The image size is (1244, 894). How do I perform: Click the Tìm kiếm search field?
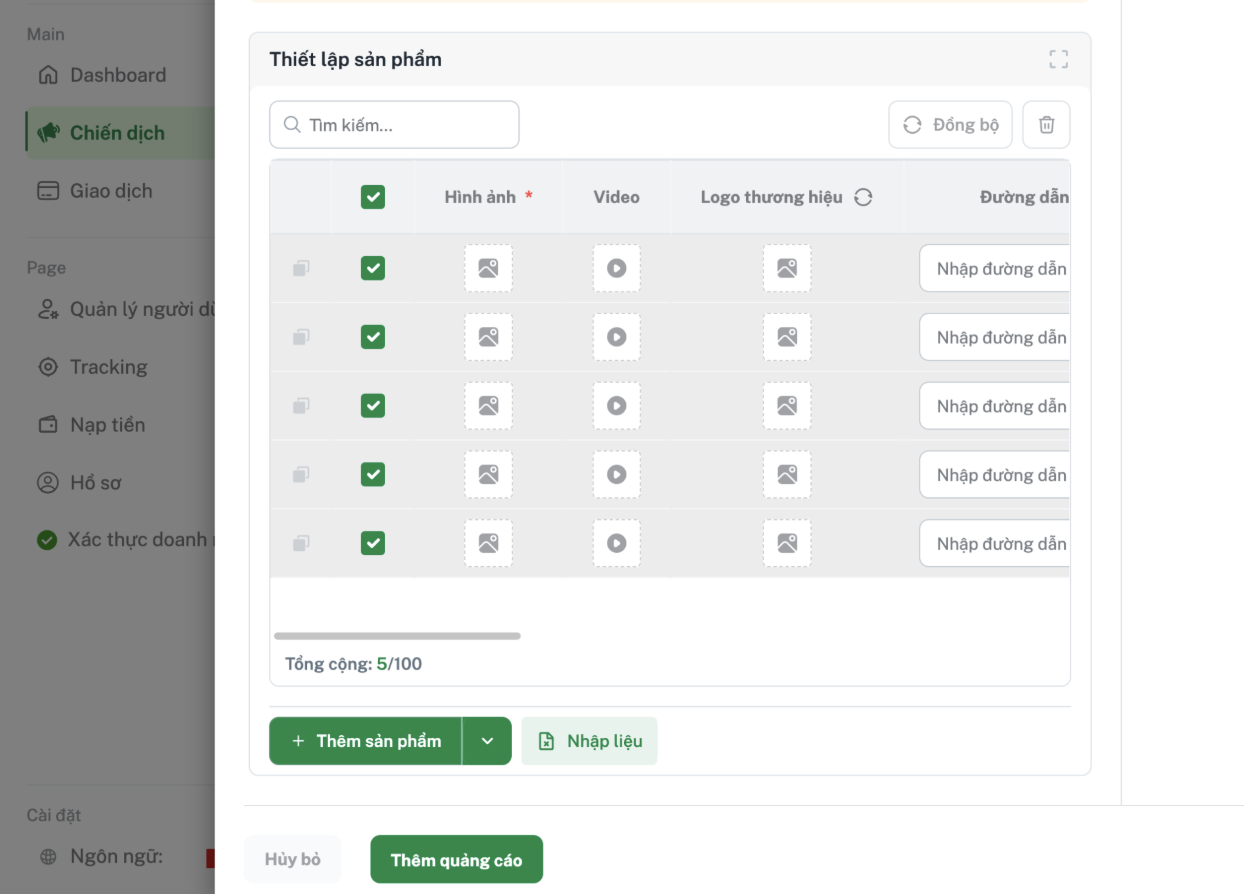pyautogui.click(x=394, y=125)
